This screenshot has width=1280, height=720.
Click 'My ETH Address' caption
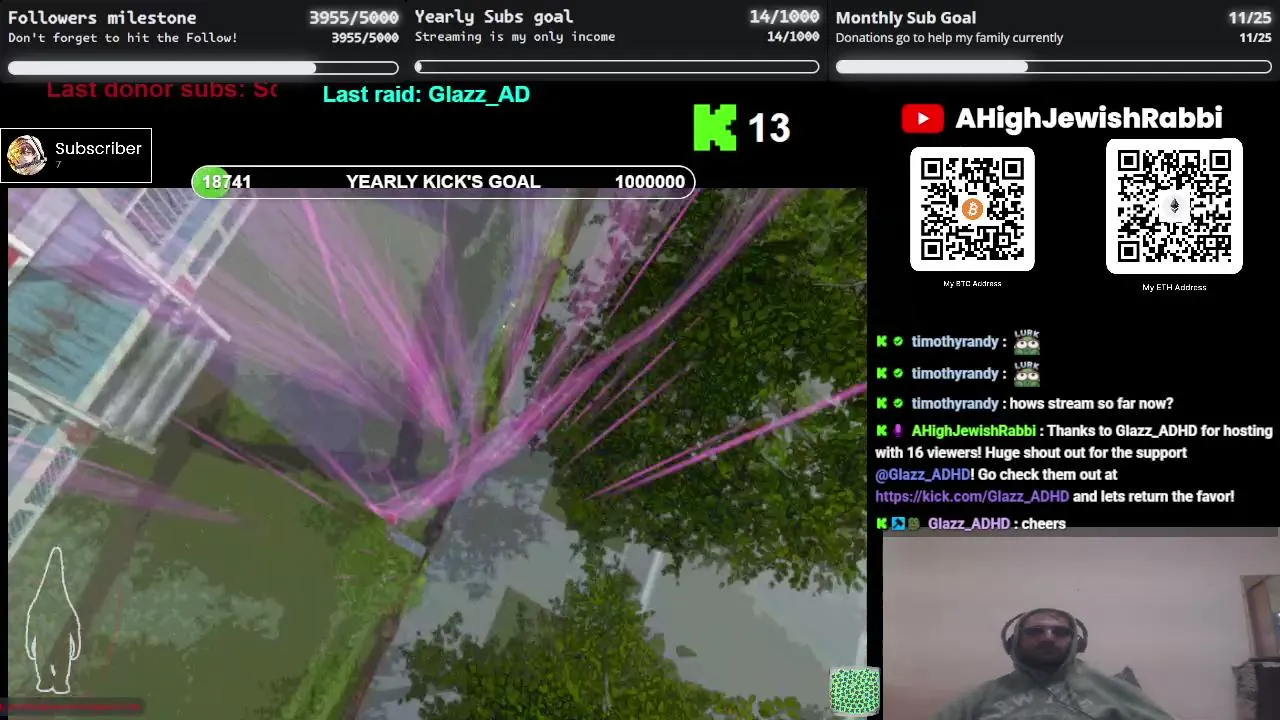[x=1174, y=288]
